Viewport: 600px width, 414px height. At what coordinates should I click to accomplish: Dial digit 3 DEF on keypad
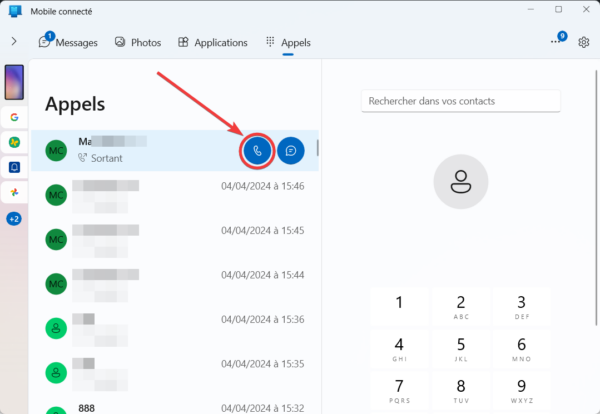(x=522, y=306)
